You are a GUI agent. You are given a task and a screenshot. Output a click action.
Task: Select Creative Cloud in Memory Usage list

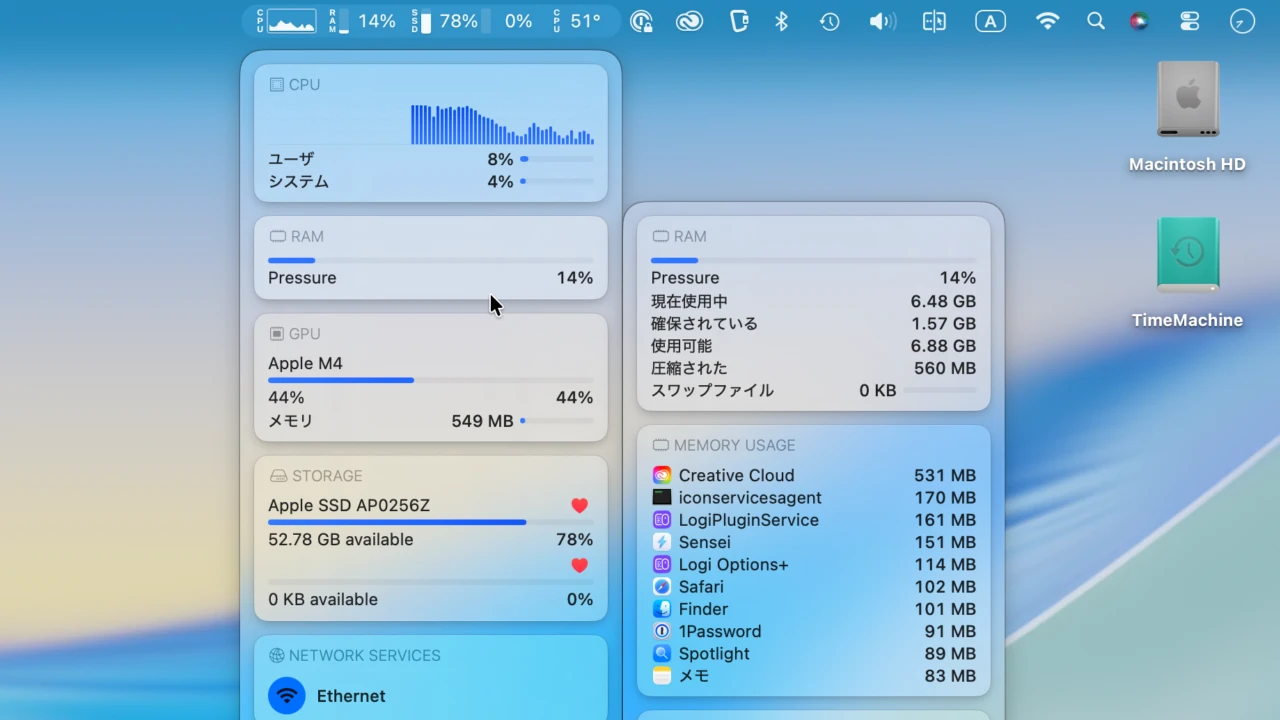736,476
